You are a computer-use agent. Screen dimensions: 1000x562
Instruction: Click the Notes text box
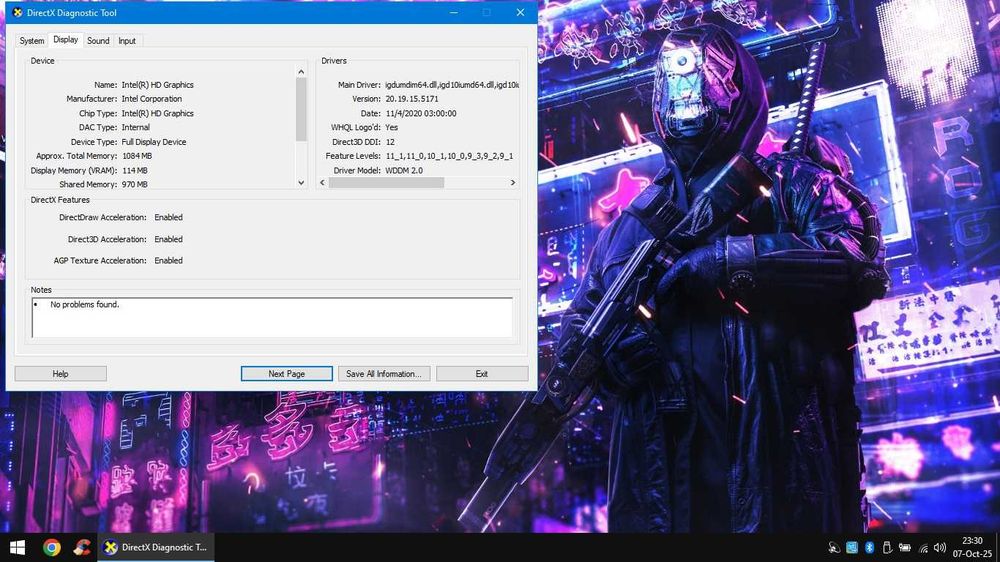pos(272,317)
